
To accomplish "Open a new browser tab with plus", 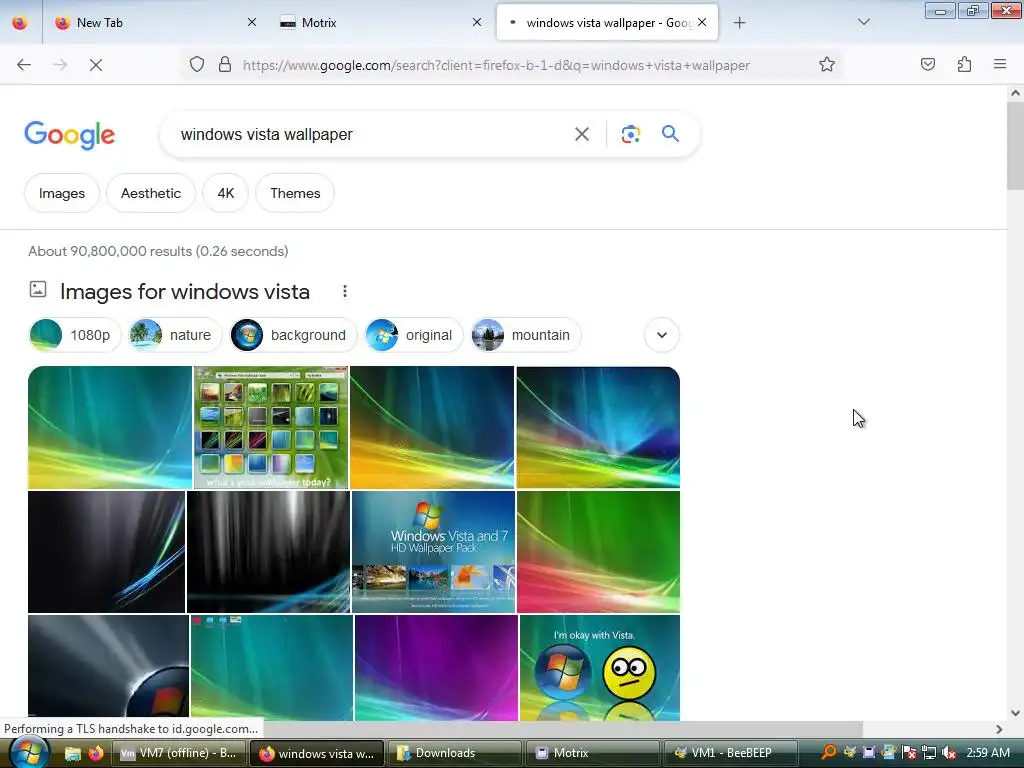I will coord(739,23).
